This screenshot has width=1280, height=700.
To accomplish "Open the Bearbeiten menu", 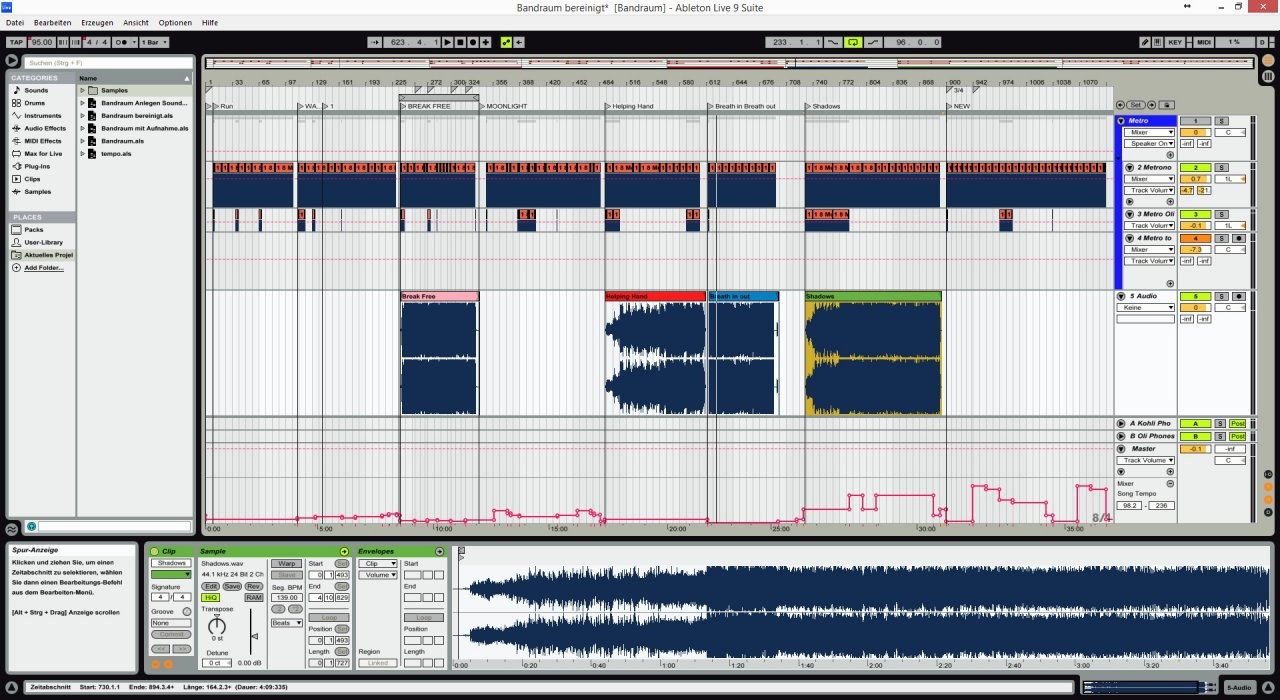I will pos(53,22).
